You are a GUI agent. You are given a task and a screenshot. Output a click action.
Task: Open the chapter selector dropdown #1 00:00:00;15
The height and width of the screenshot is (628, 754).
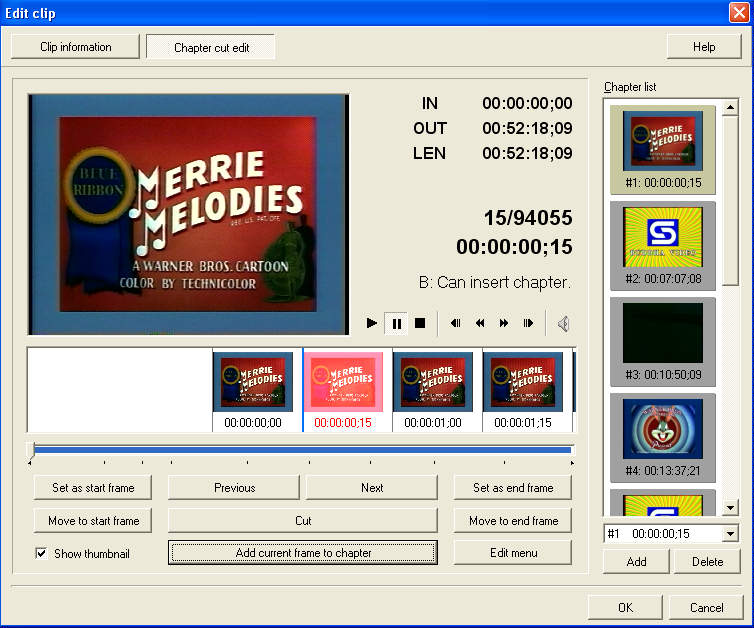click(x=671, y=534)
